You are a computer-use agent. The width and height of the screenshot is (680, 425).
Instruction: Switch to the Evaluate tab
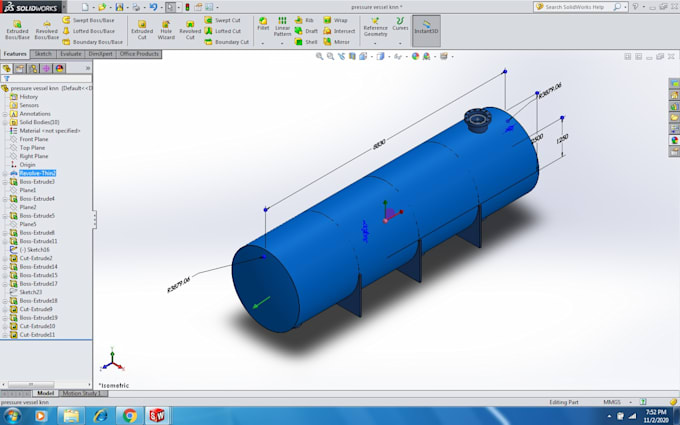pos(71,54)
